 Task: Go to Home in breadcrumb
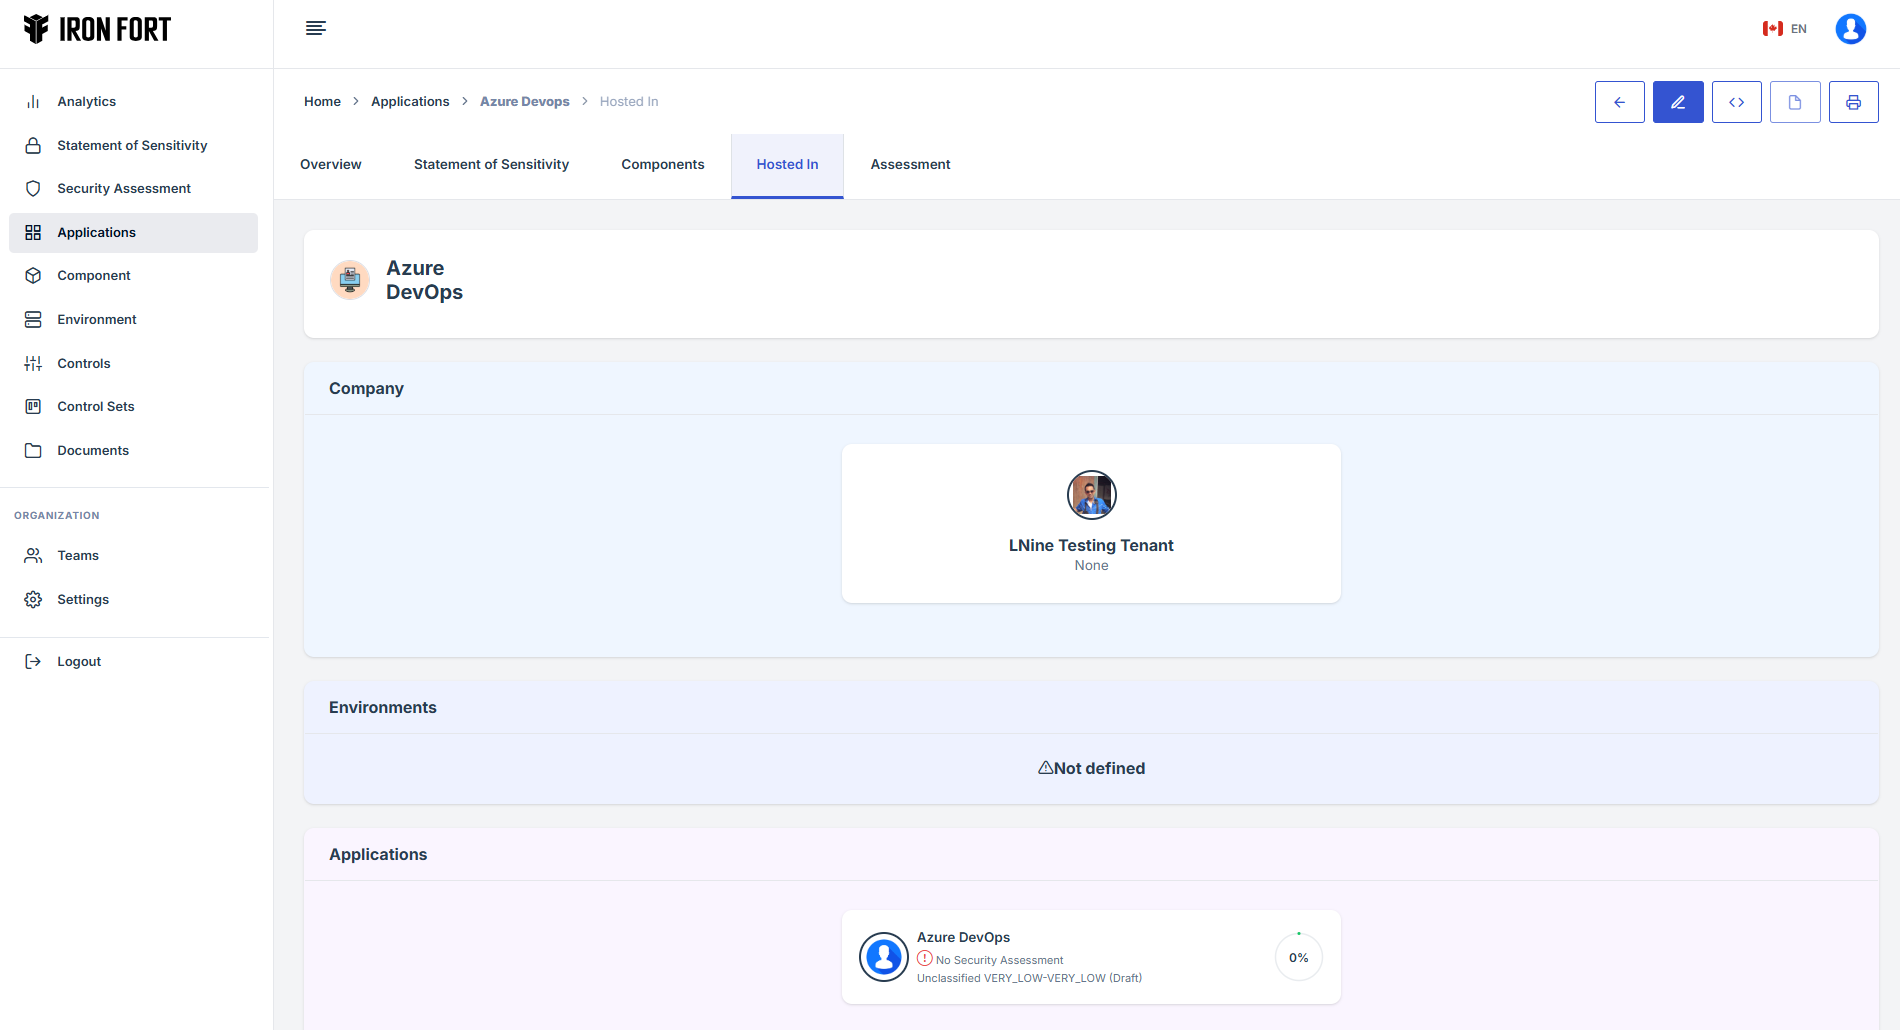coord(322,102)
